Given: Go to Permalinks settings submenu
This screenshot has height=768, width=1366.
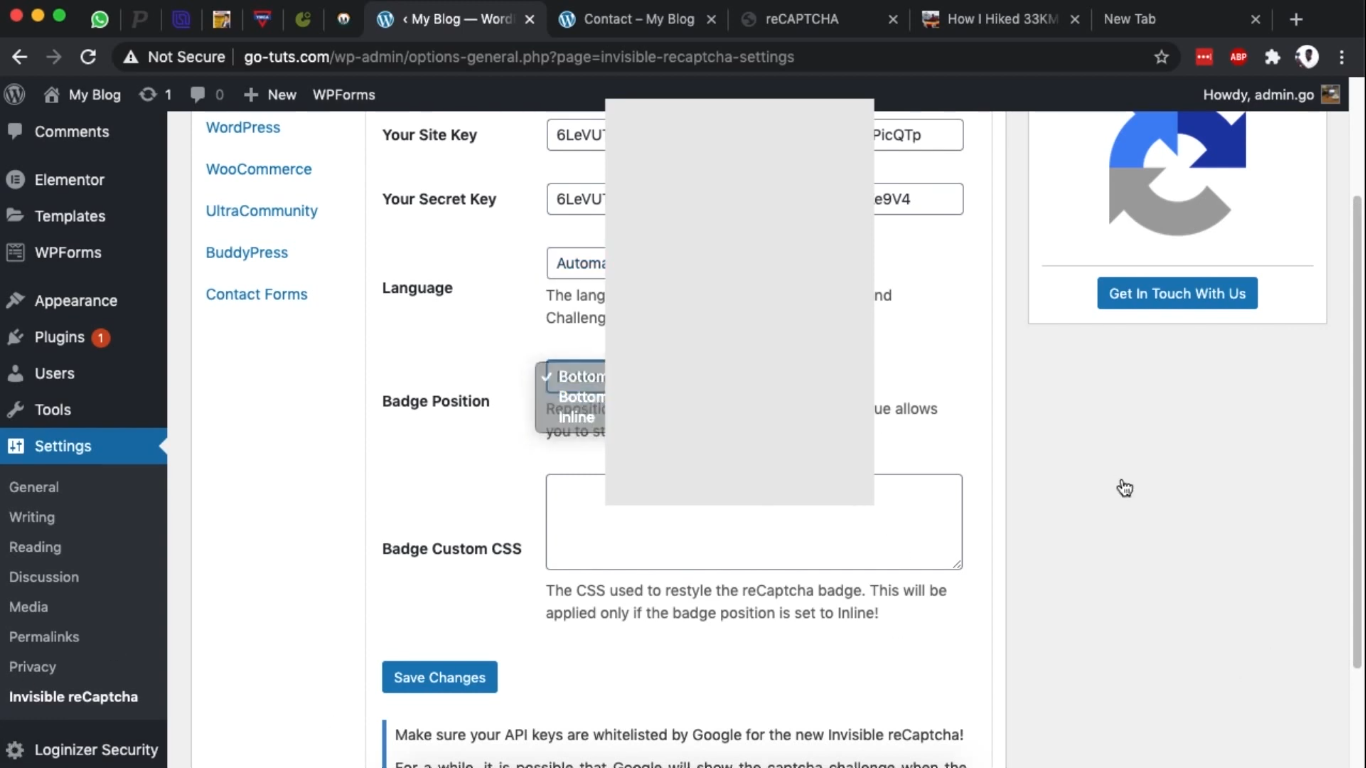Looking at the screenshot, I should pyautogui.click(x=44, y=637).
